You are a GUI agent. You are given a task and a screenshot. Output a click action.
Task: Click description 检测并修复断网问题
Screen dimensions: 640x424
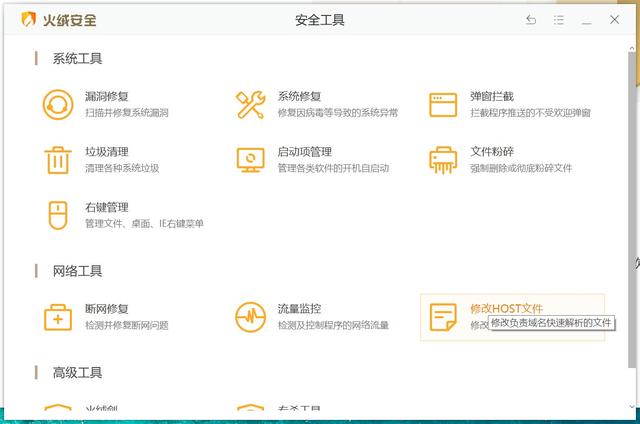[127, 325]
